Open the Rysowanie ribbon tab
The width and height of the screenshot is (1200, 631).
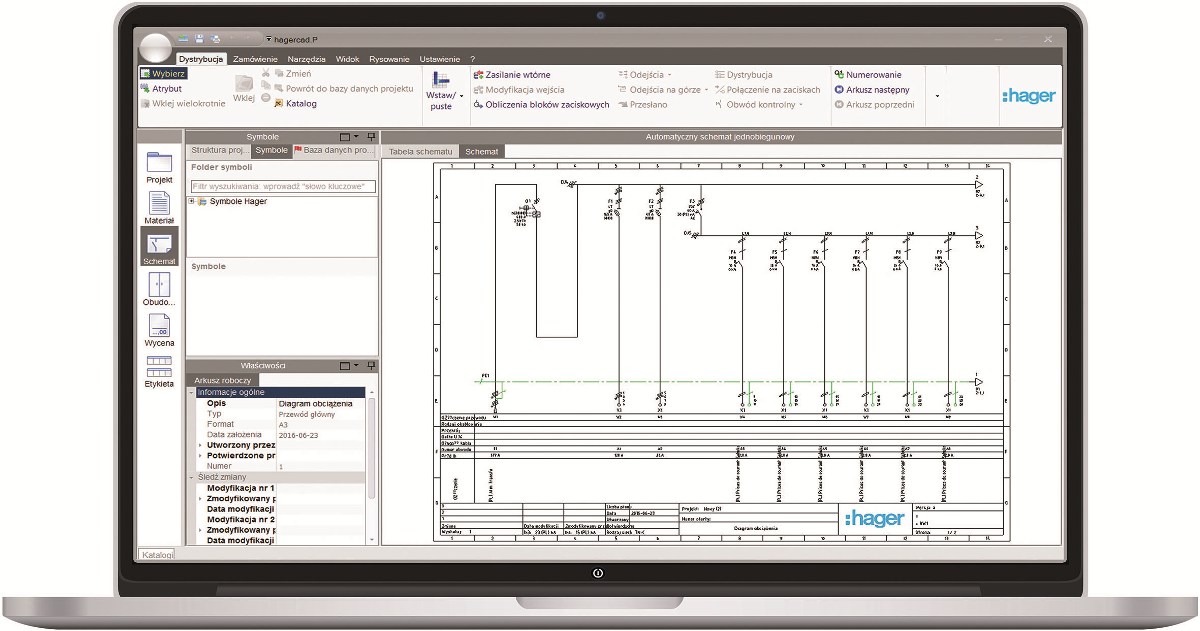tap(389, 60)
